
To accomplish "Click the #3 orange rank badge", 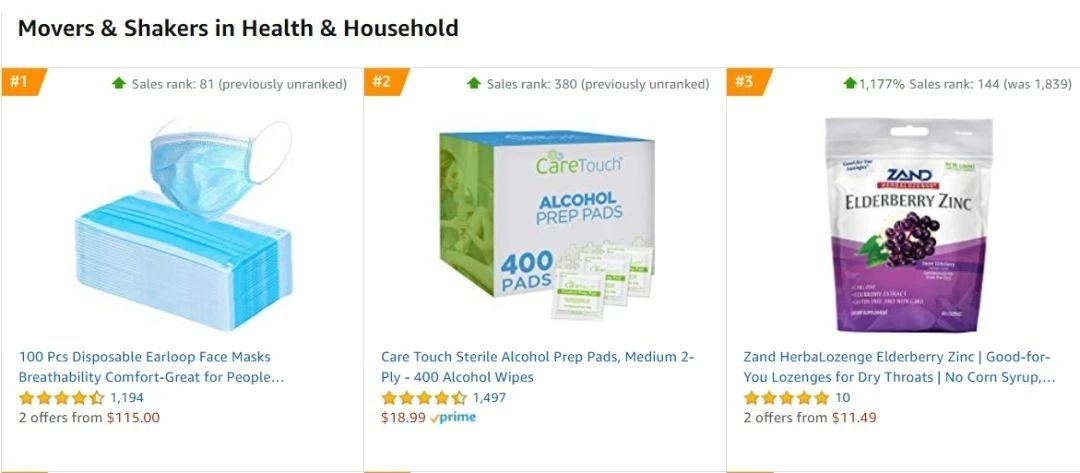I will point(747,82).
